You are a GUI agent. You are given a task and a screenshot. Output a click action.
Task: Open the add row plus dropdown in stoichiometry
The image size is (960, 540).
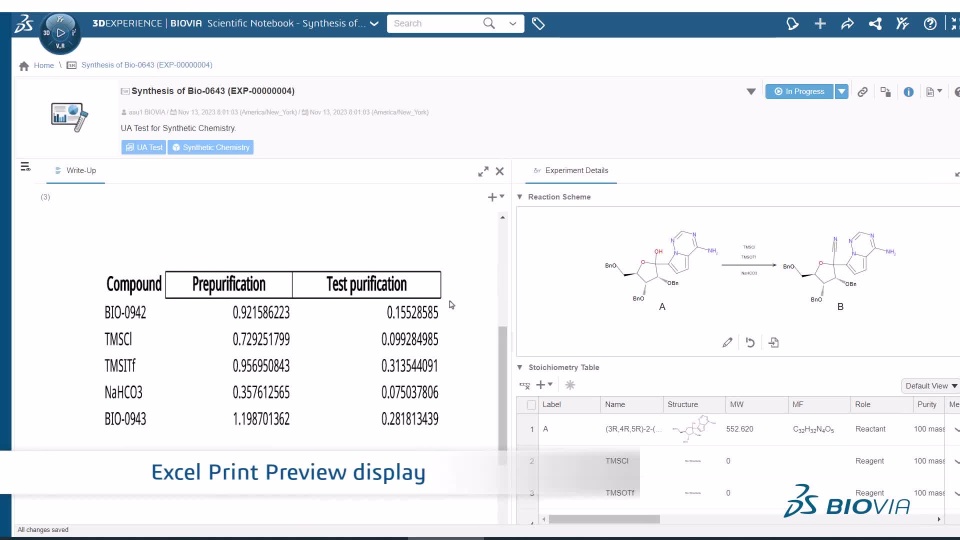click(x=544, y=384)
